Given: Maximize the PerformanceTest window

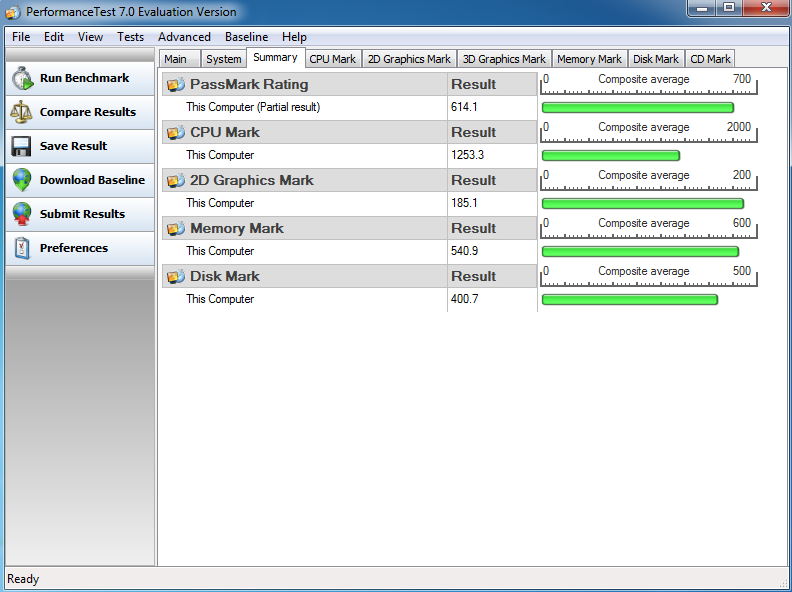Looking at the screenshot, I should [x=729, y=8].
